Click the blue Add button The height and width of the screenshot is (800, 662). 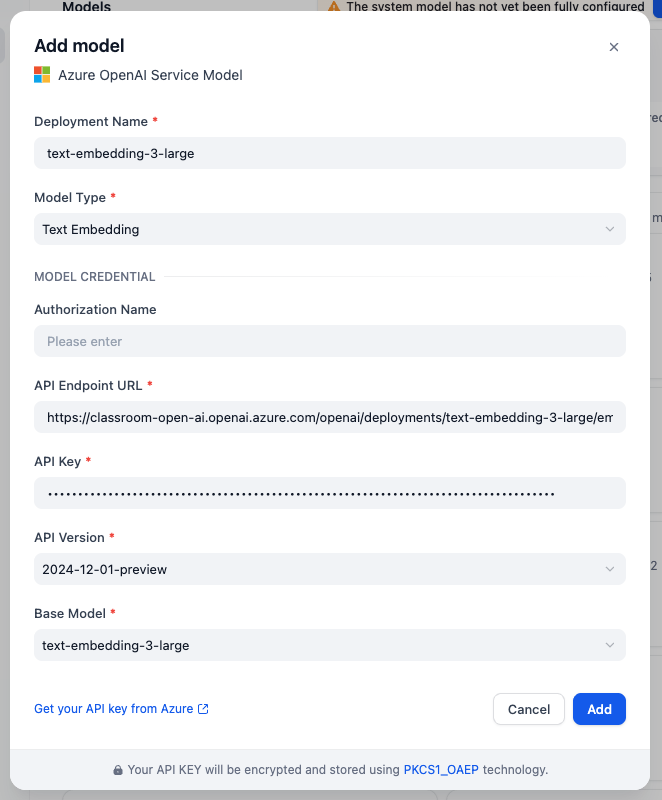tap(599, 709)
